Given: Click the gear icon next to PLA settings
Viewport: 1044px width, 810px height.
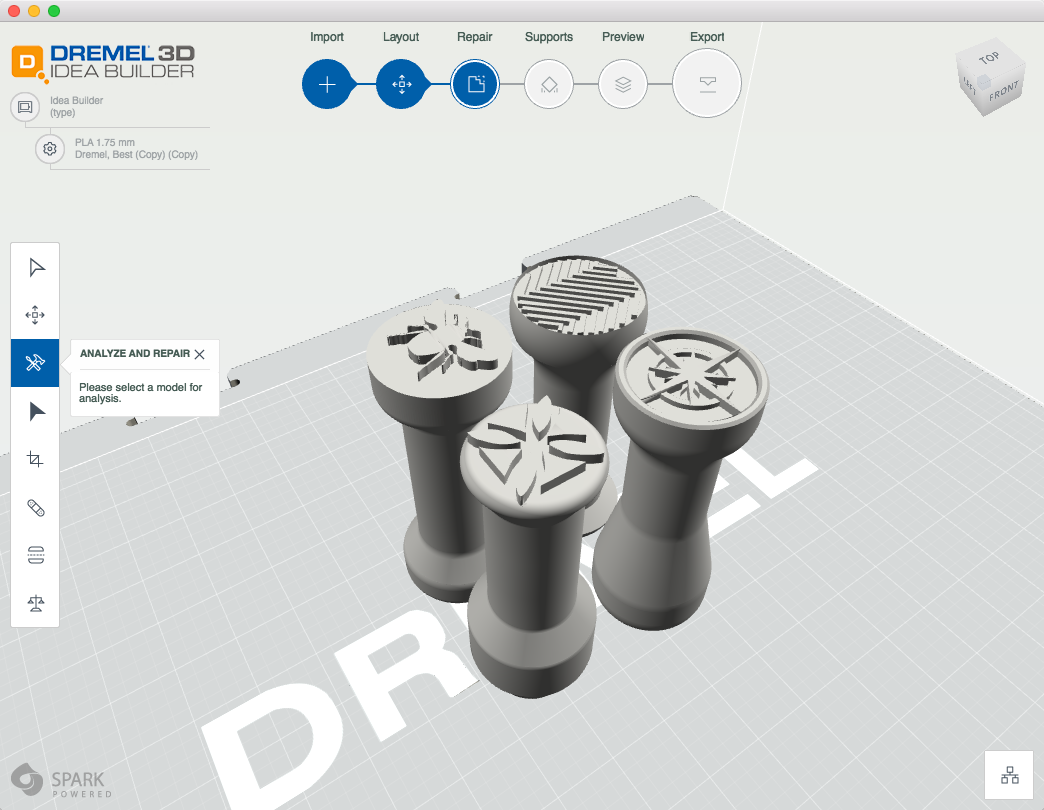Looking at the screenshot, I should pyautogui.click(x=48, y=148).
